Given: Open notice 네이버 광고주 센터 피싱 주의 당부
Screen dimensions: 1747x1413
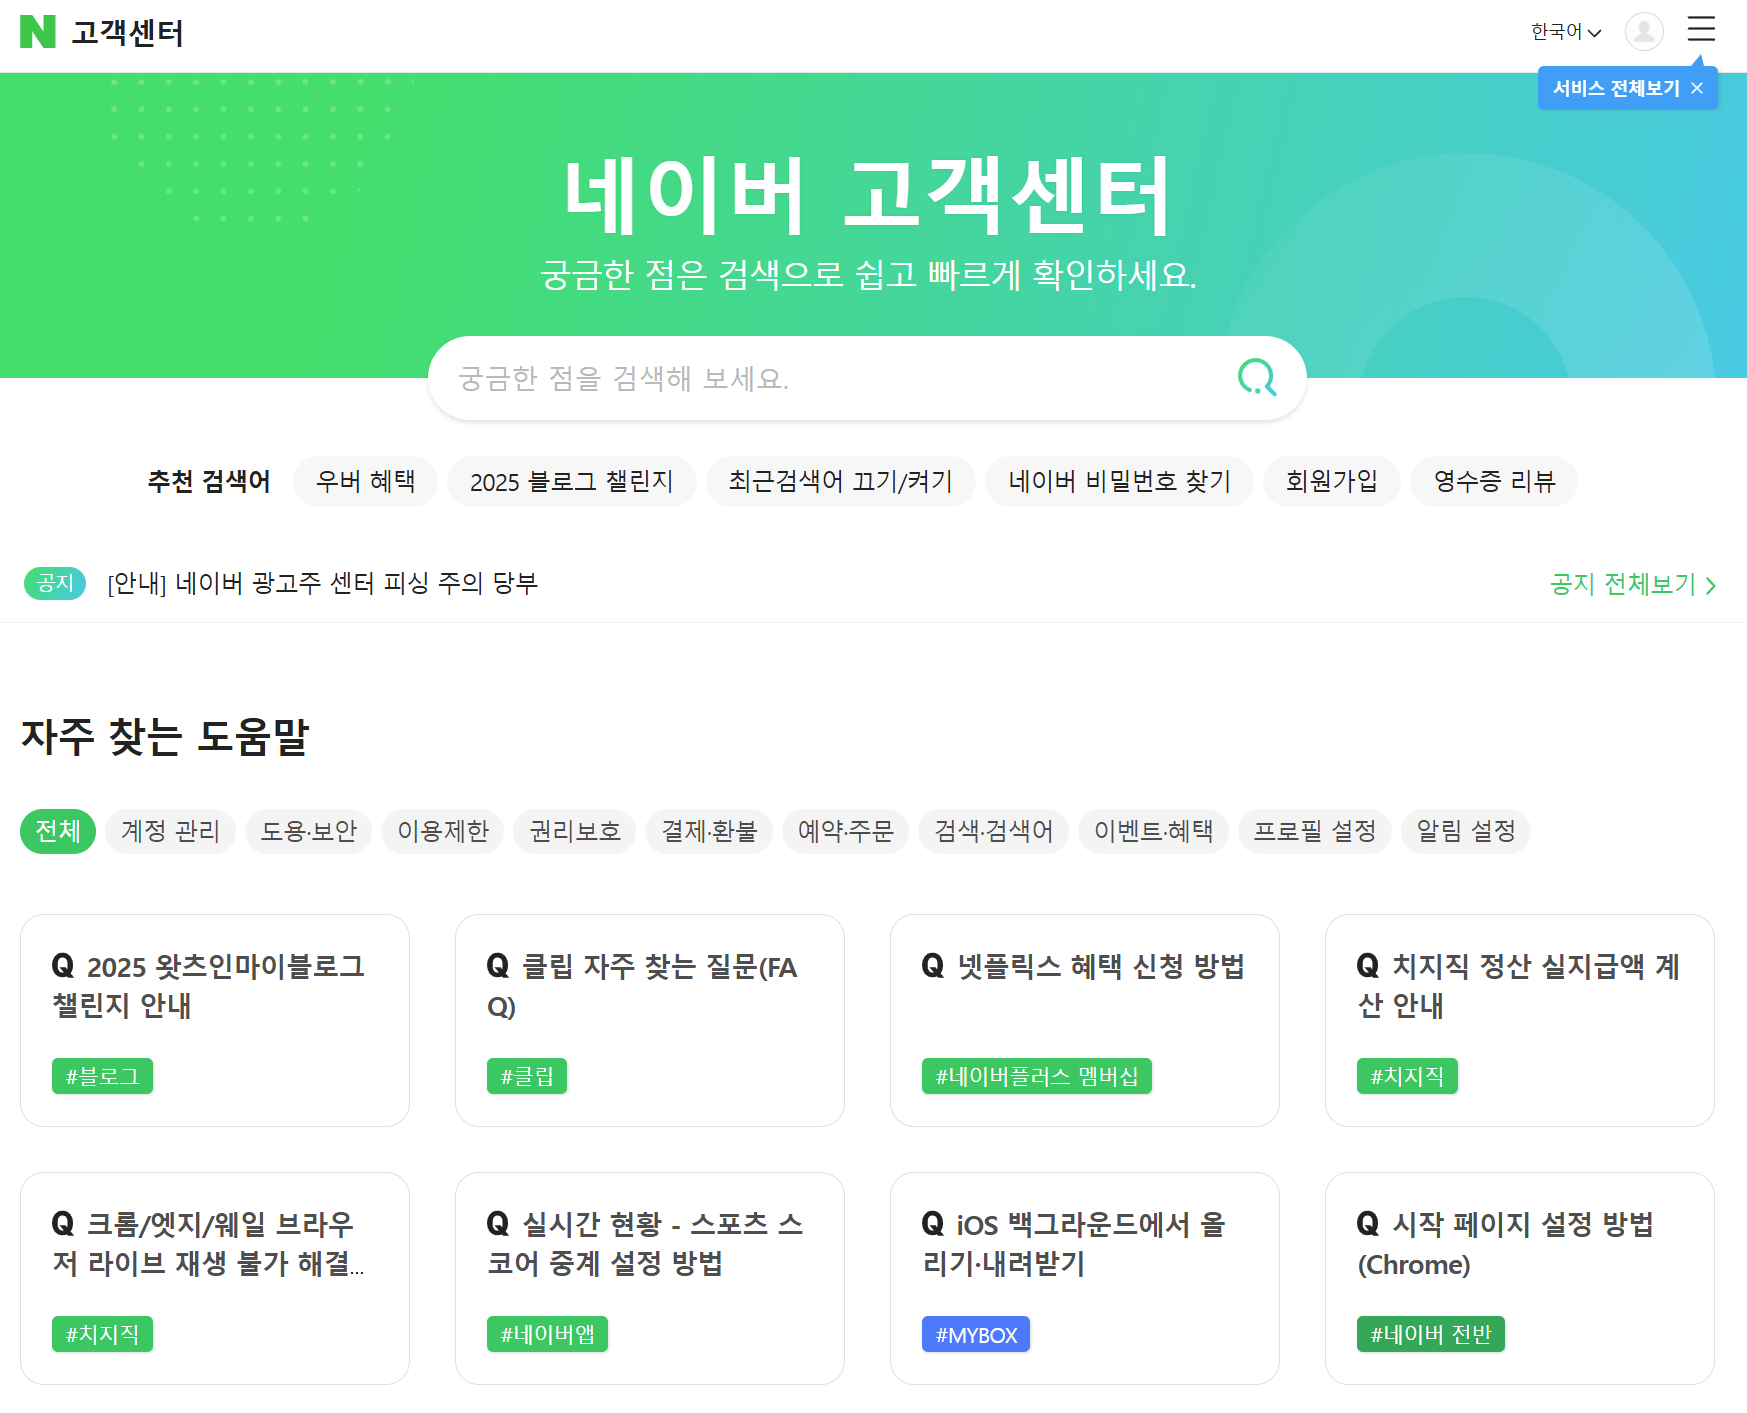Looking at the screenshot, I should (x=322, y=583).
